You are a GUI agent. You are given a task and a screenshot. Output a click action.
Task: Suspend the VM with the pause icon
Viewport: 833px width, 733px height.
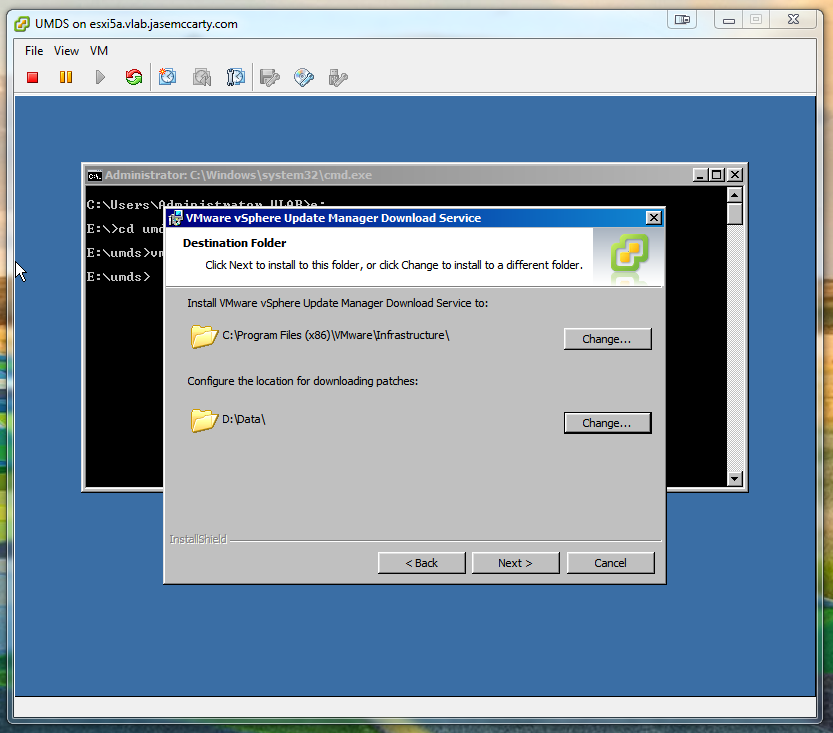66,78
